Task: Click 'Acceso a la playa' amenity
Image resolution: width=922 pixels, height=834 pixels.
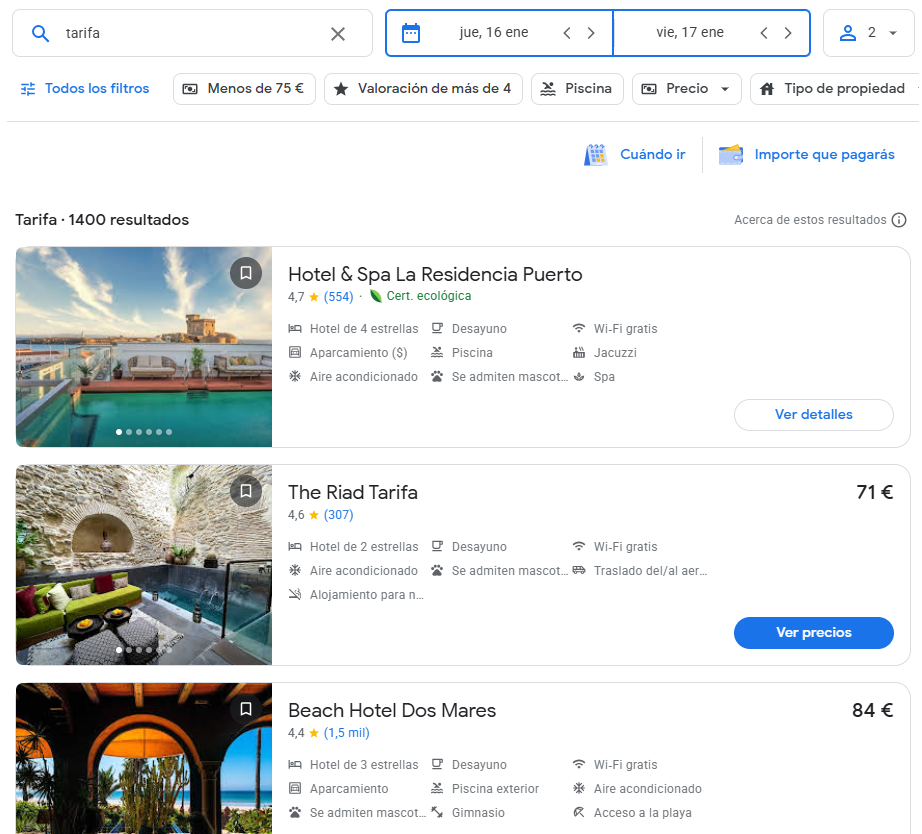Action: (x=643, y=813)
